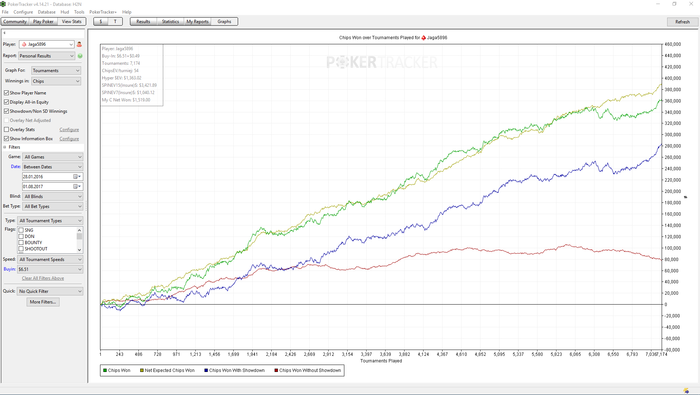Click the status bar tray icon
Screen dimensions: 700x395
(686, 391)
